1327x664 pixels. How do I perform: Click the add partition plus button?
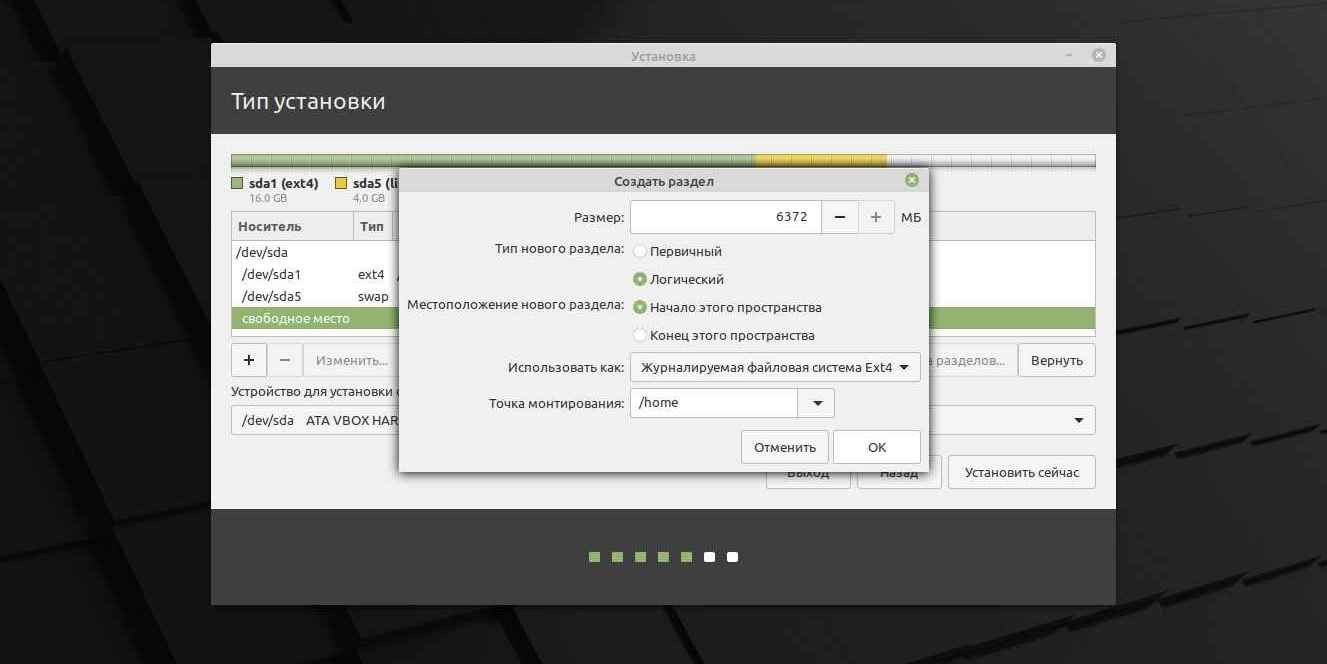pos(249,360)
